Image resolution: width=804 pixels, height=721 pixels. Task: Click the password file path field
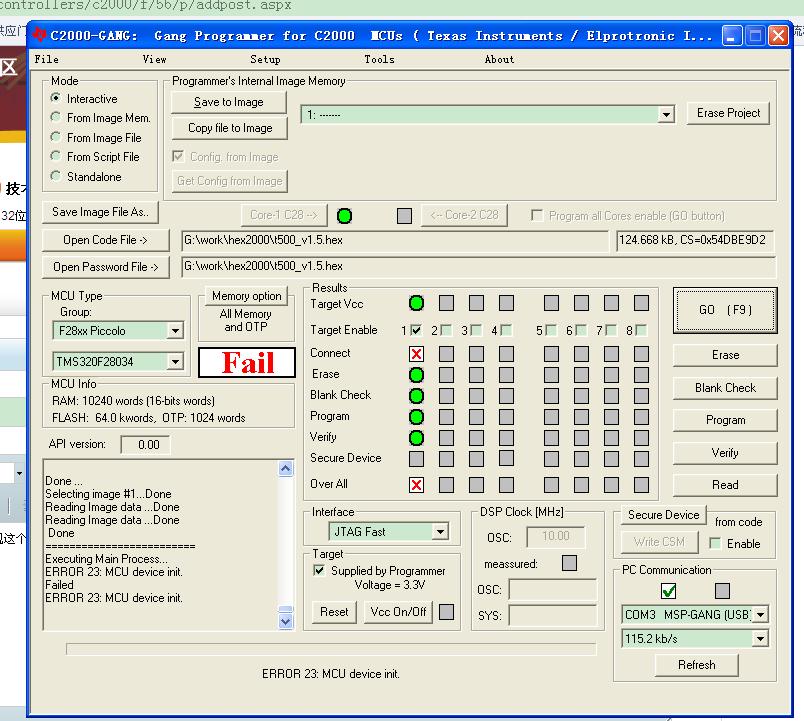[478, 266]
